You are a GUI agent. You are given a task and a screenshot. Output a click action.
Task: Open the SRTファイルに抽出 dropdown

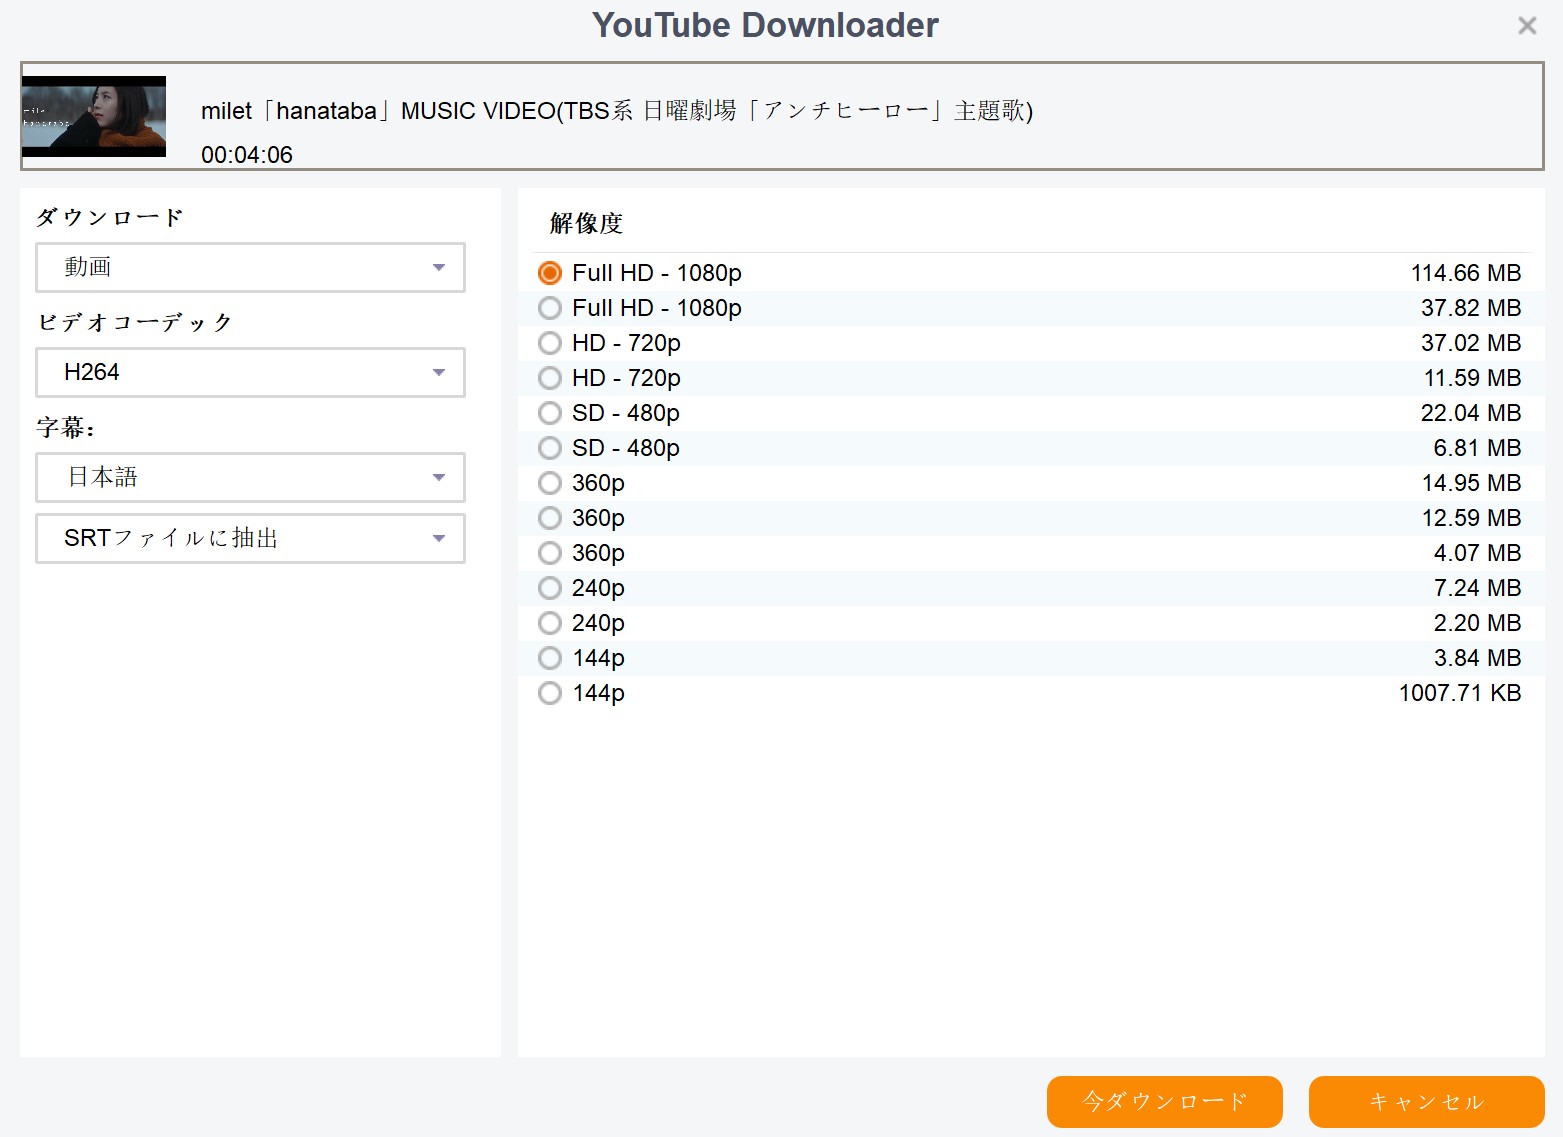click(250, 538)
